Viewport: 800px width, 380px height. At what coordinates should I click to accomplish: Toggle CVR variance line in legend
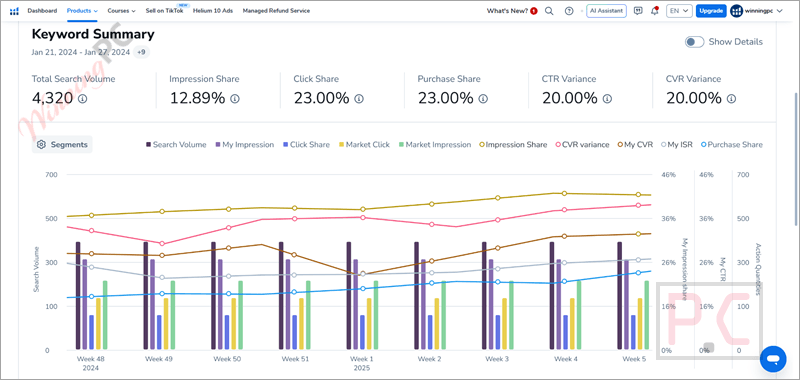(582, 145)
